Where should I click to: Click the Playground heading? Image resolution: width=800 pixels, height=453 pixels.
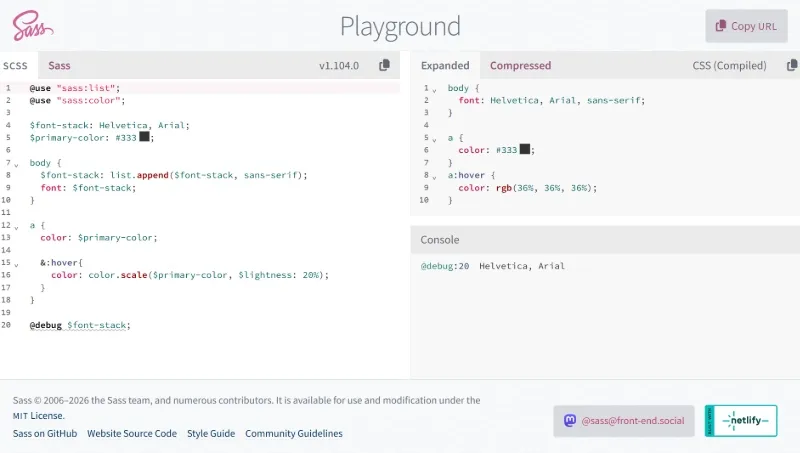click(x=401, y=27)
